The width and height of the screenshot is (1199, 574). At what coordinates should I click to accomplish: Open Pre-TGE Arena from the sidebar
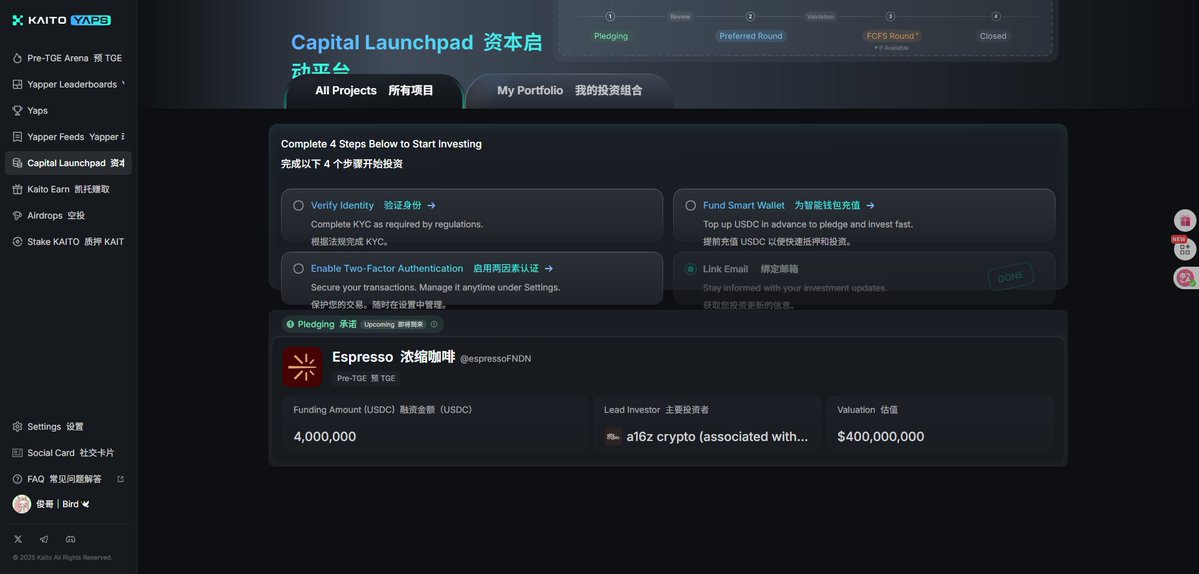click(x=68, y=58)
